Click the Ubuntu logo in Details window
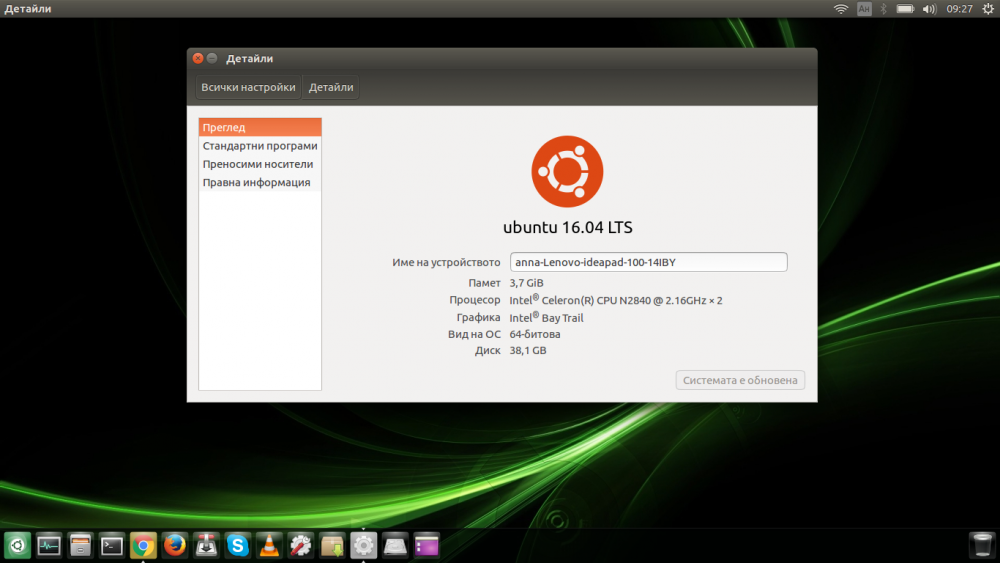 [x=567, y=172]
